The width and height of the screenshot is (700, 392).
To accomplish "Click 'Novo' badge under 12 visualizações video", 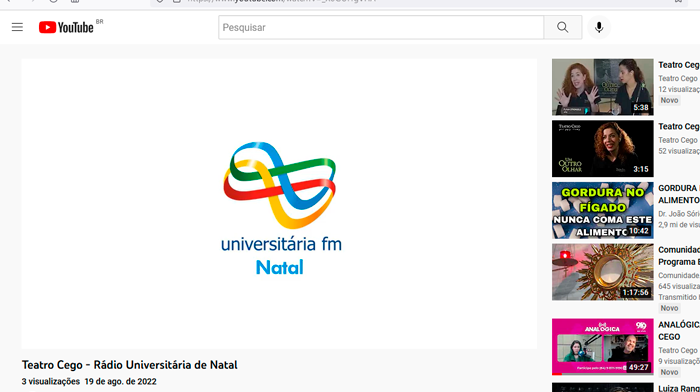I will [669, 100].
